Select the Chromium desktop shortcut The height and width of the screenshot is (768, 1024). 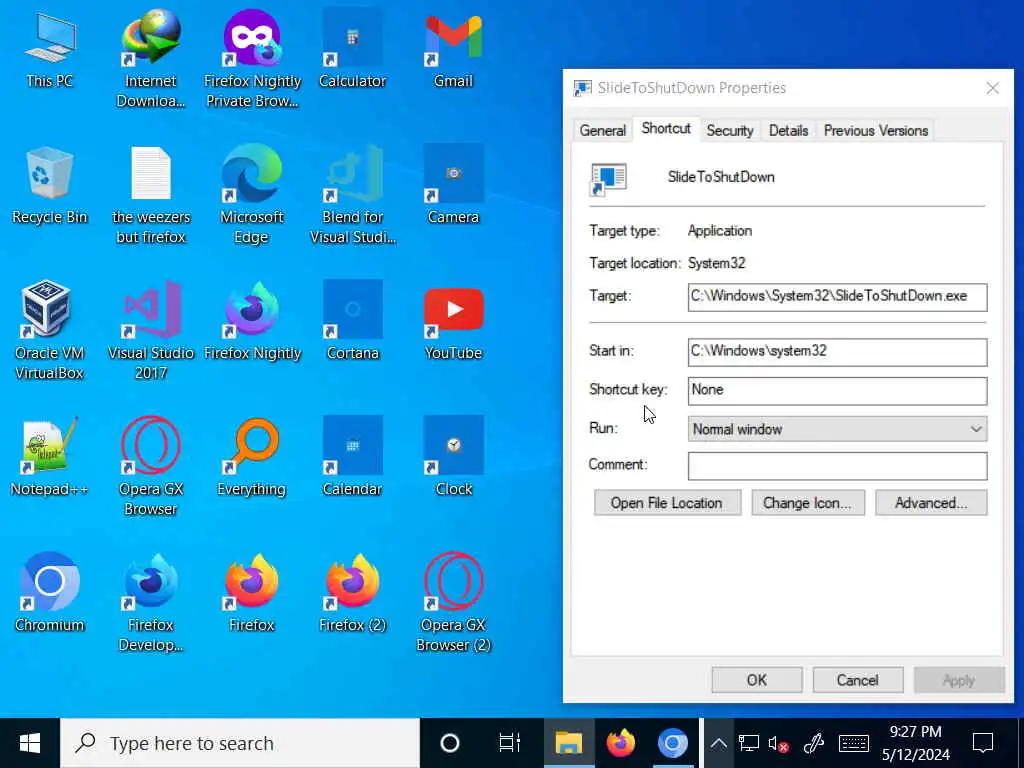(50, 594)
